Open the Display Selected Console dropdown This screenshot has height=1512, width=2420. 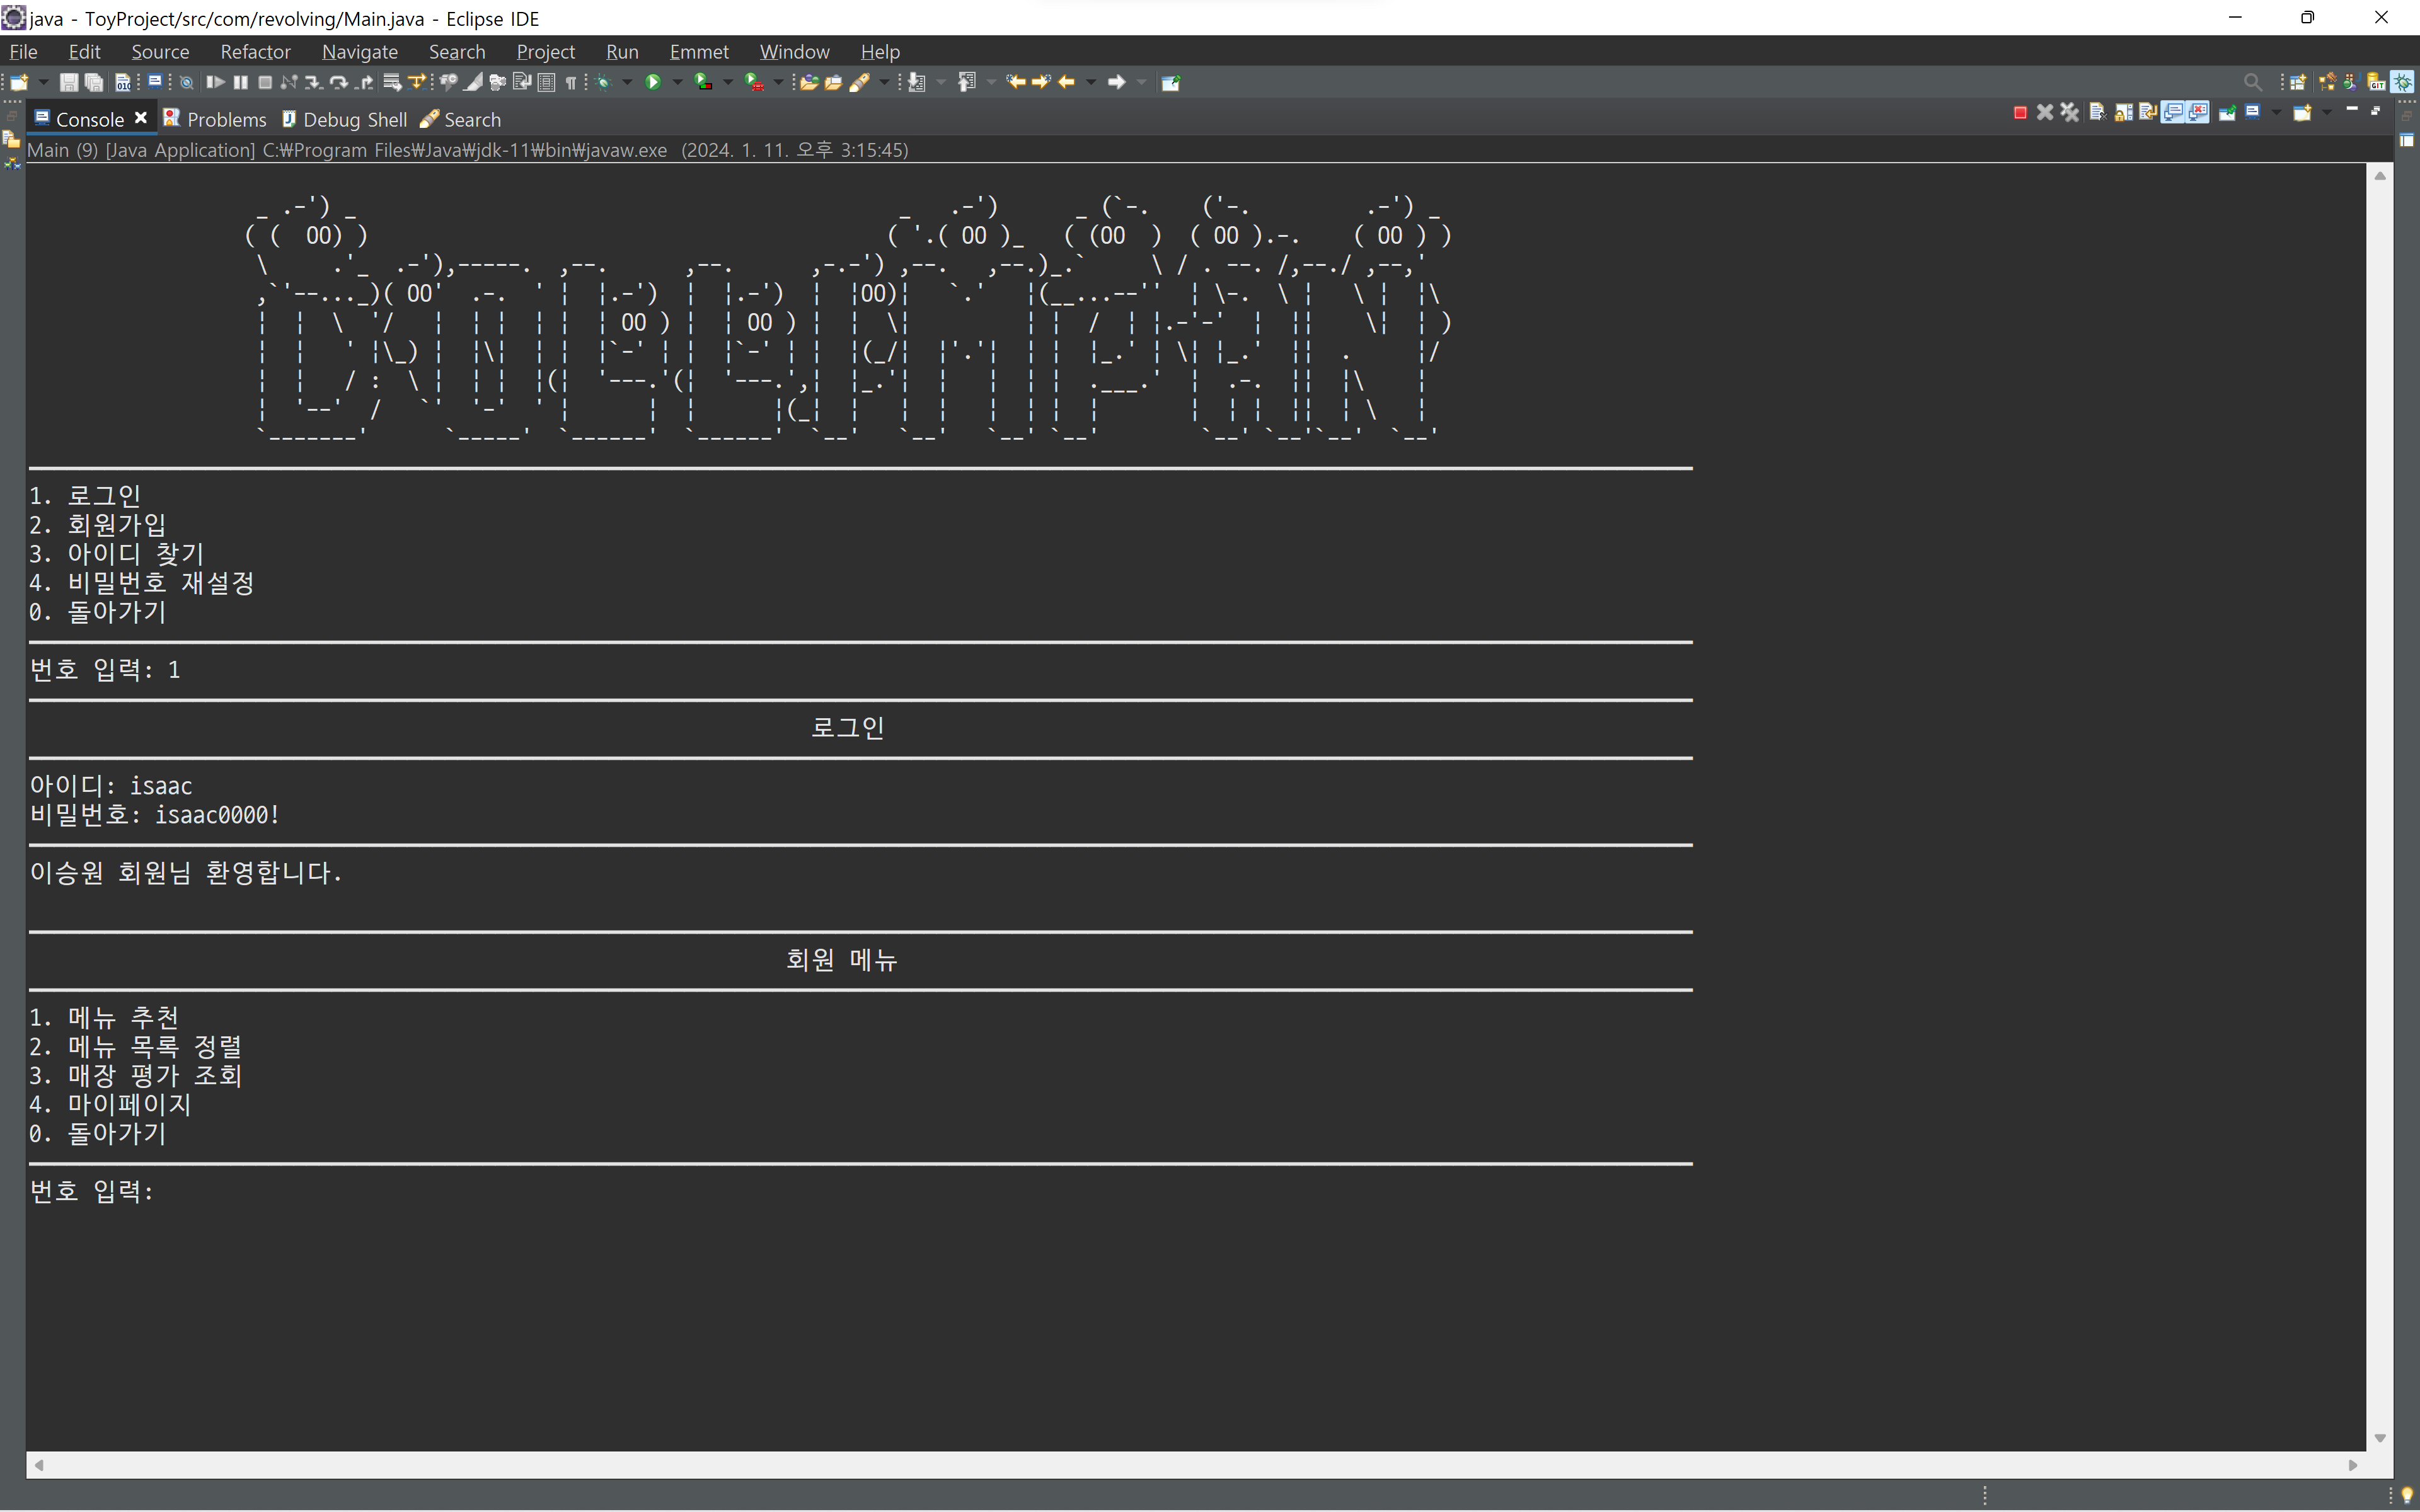pos(2277,112)
